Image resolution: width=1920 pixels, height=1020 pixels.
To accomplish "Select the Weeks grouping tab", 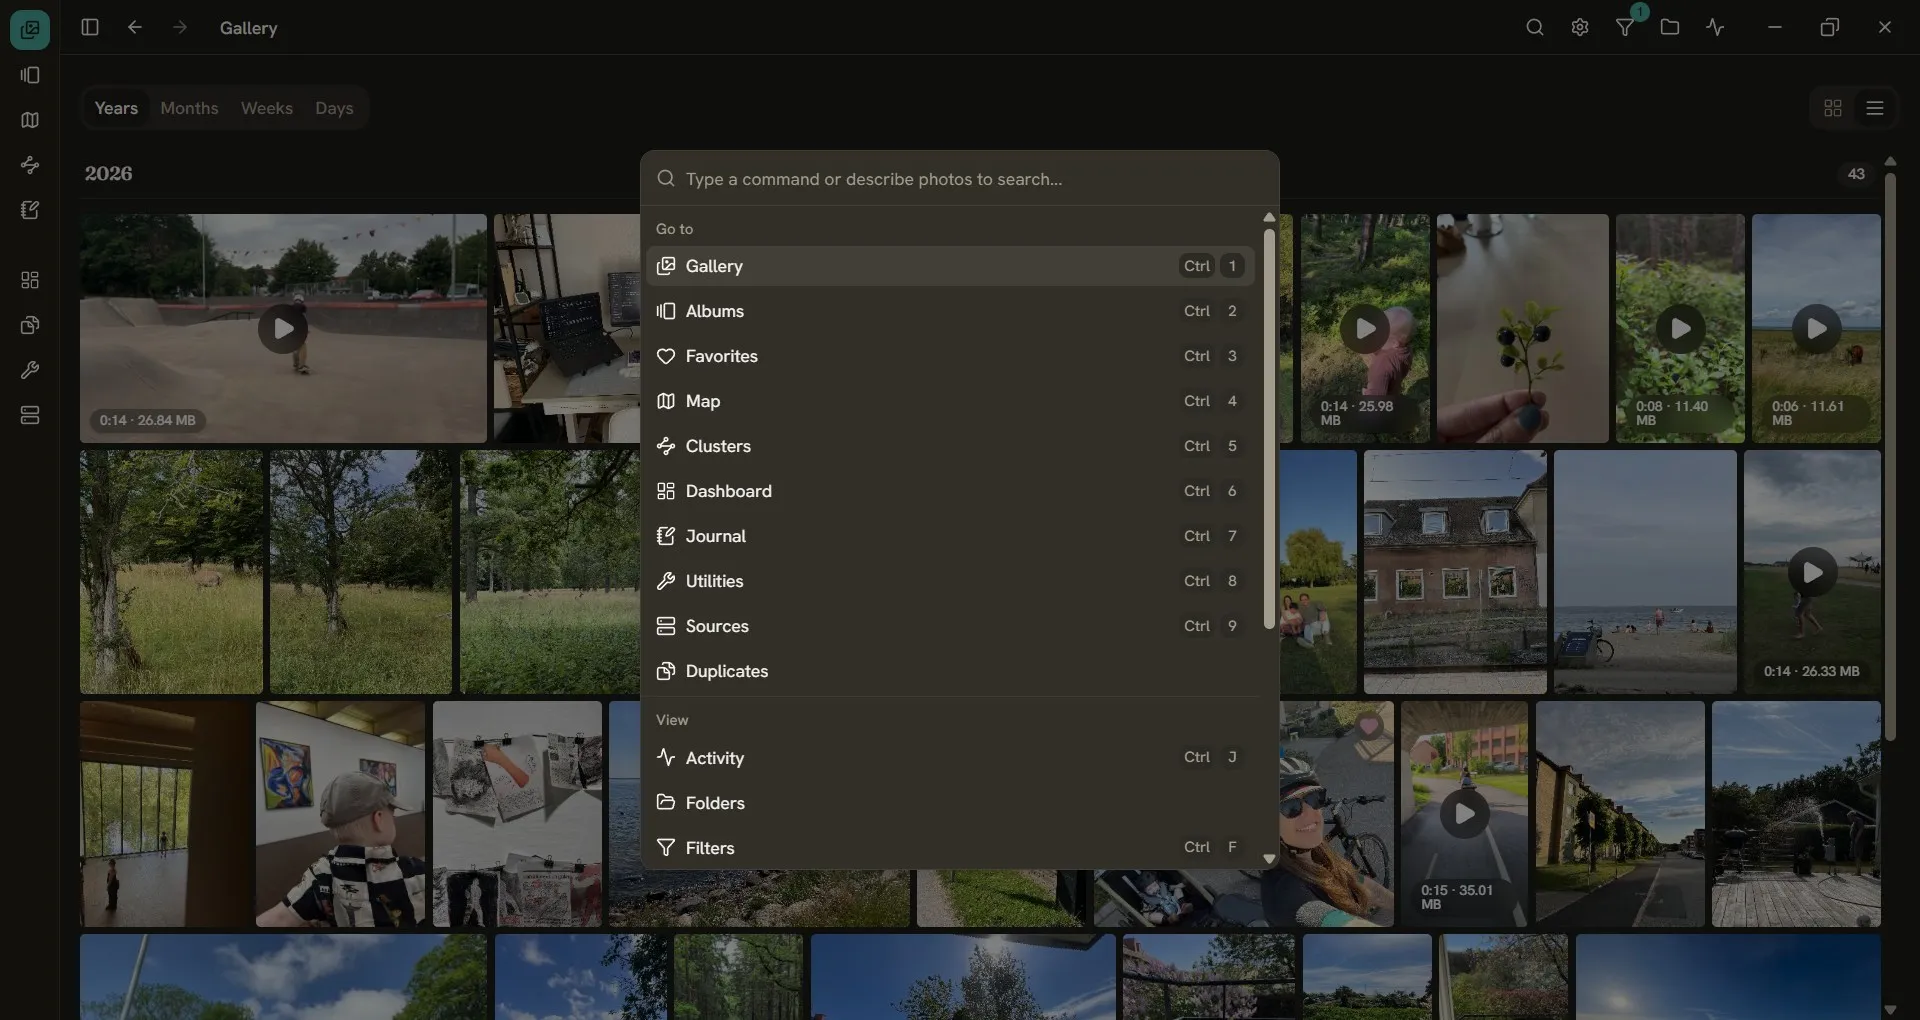I will pyautogui.click(x=267, y=109).
